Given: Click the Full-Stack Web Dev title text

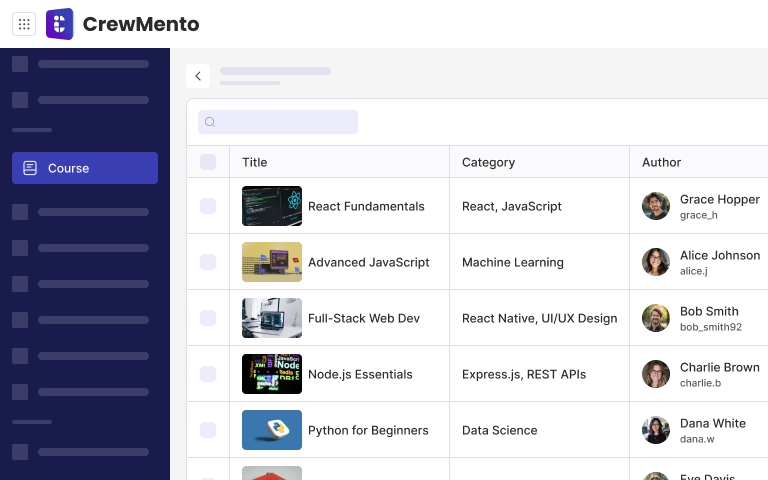Looking at the screenshot, I should point(364,318).
